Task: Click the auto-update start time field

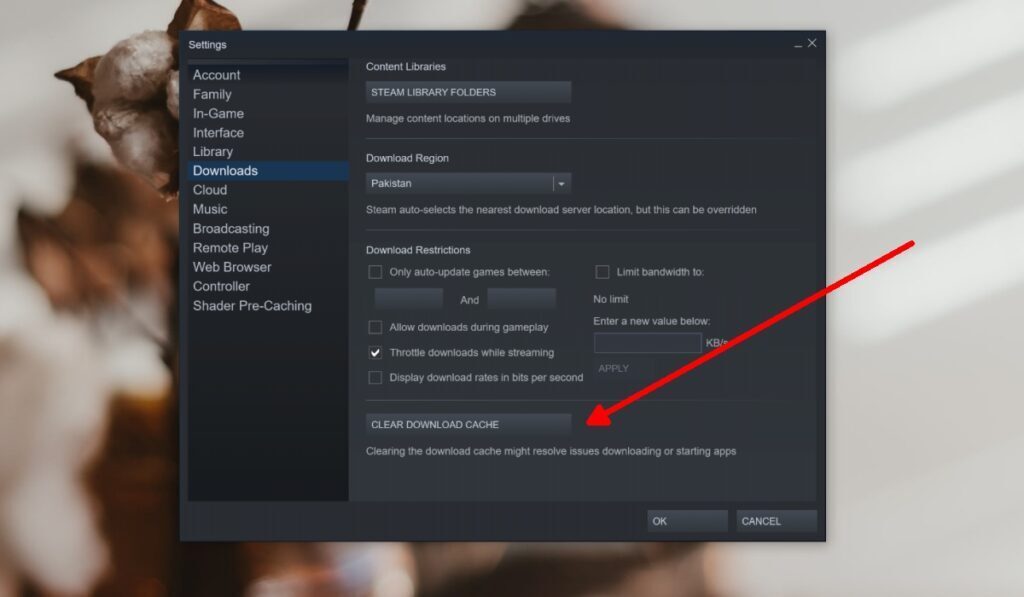Action: click(x=408, y=297)
